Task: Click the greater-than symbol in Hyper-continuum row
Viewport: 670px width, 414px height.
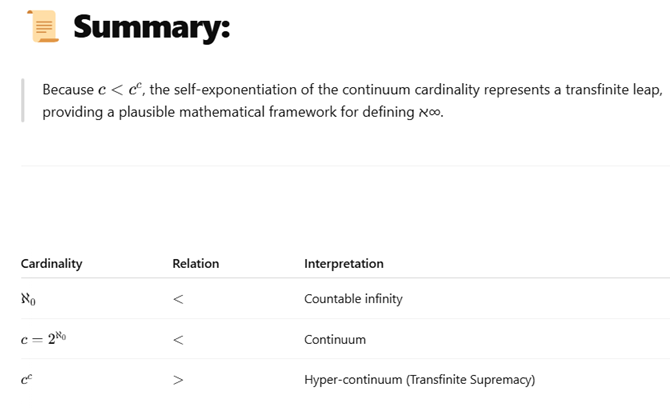Action: [178, 380]
